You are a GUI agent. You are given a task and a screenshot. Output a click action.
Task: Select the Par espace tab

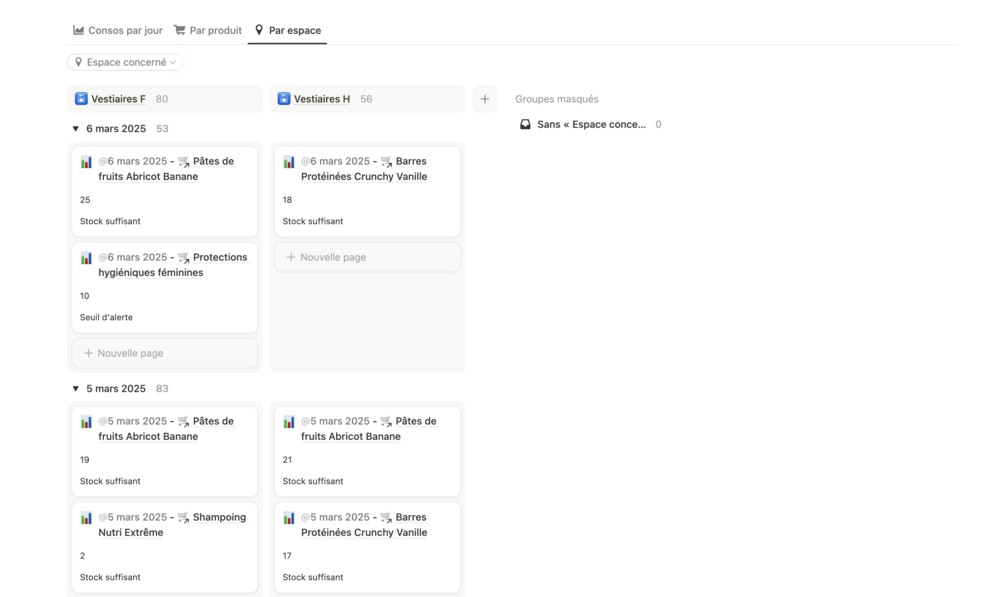tap(288, 30)
